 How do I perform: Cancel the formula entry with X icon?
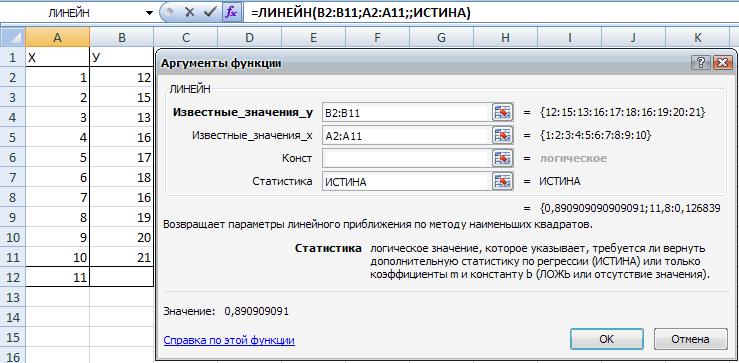(x=190, y=13)
